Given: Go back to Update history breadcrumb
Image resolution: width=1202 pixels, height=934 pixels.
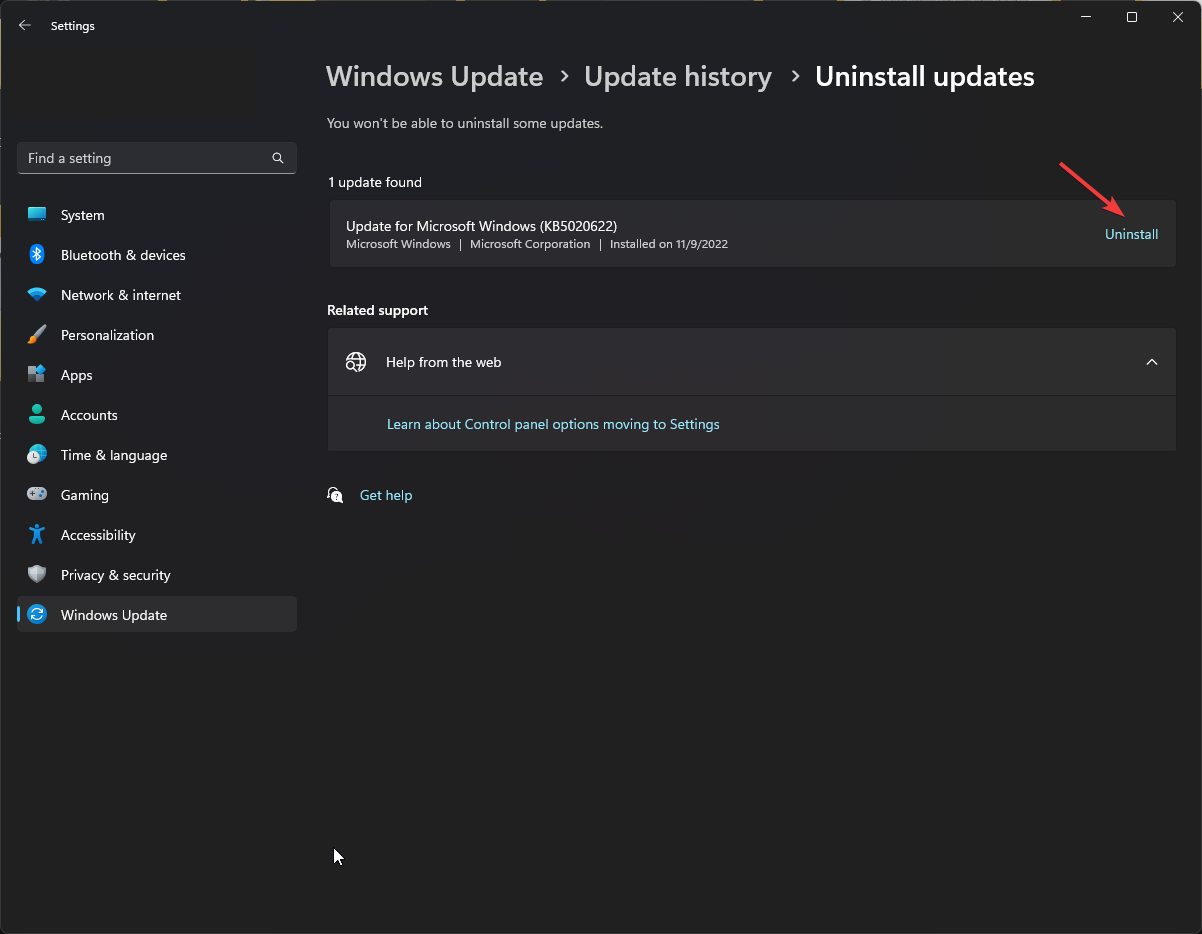Looking at the screenshot, I should click(678, 77).
